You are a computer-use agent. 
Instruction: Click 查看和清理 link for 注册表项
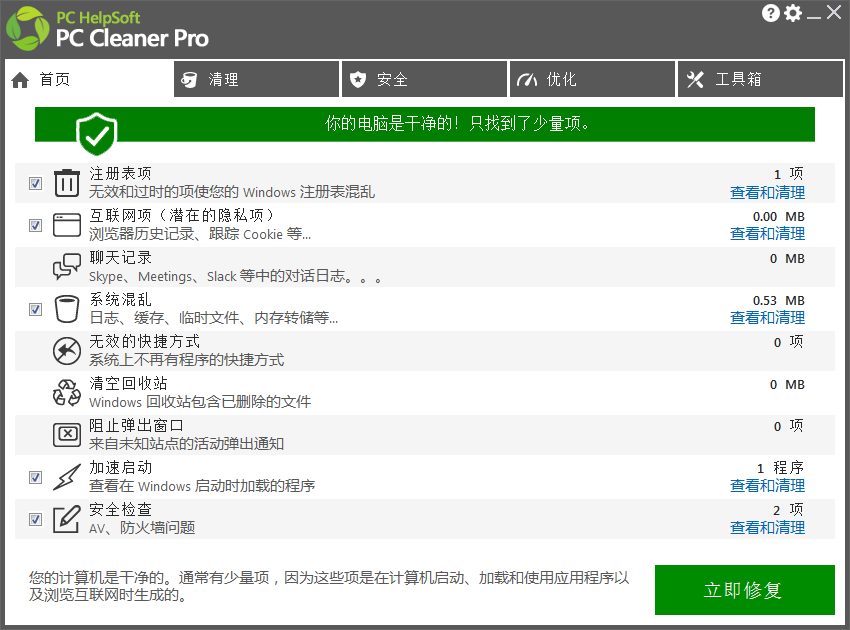(x=767, y=192)
